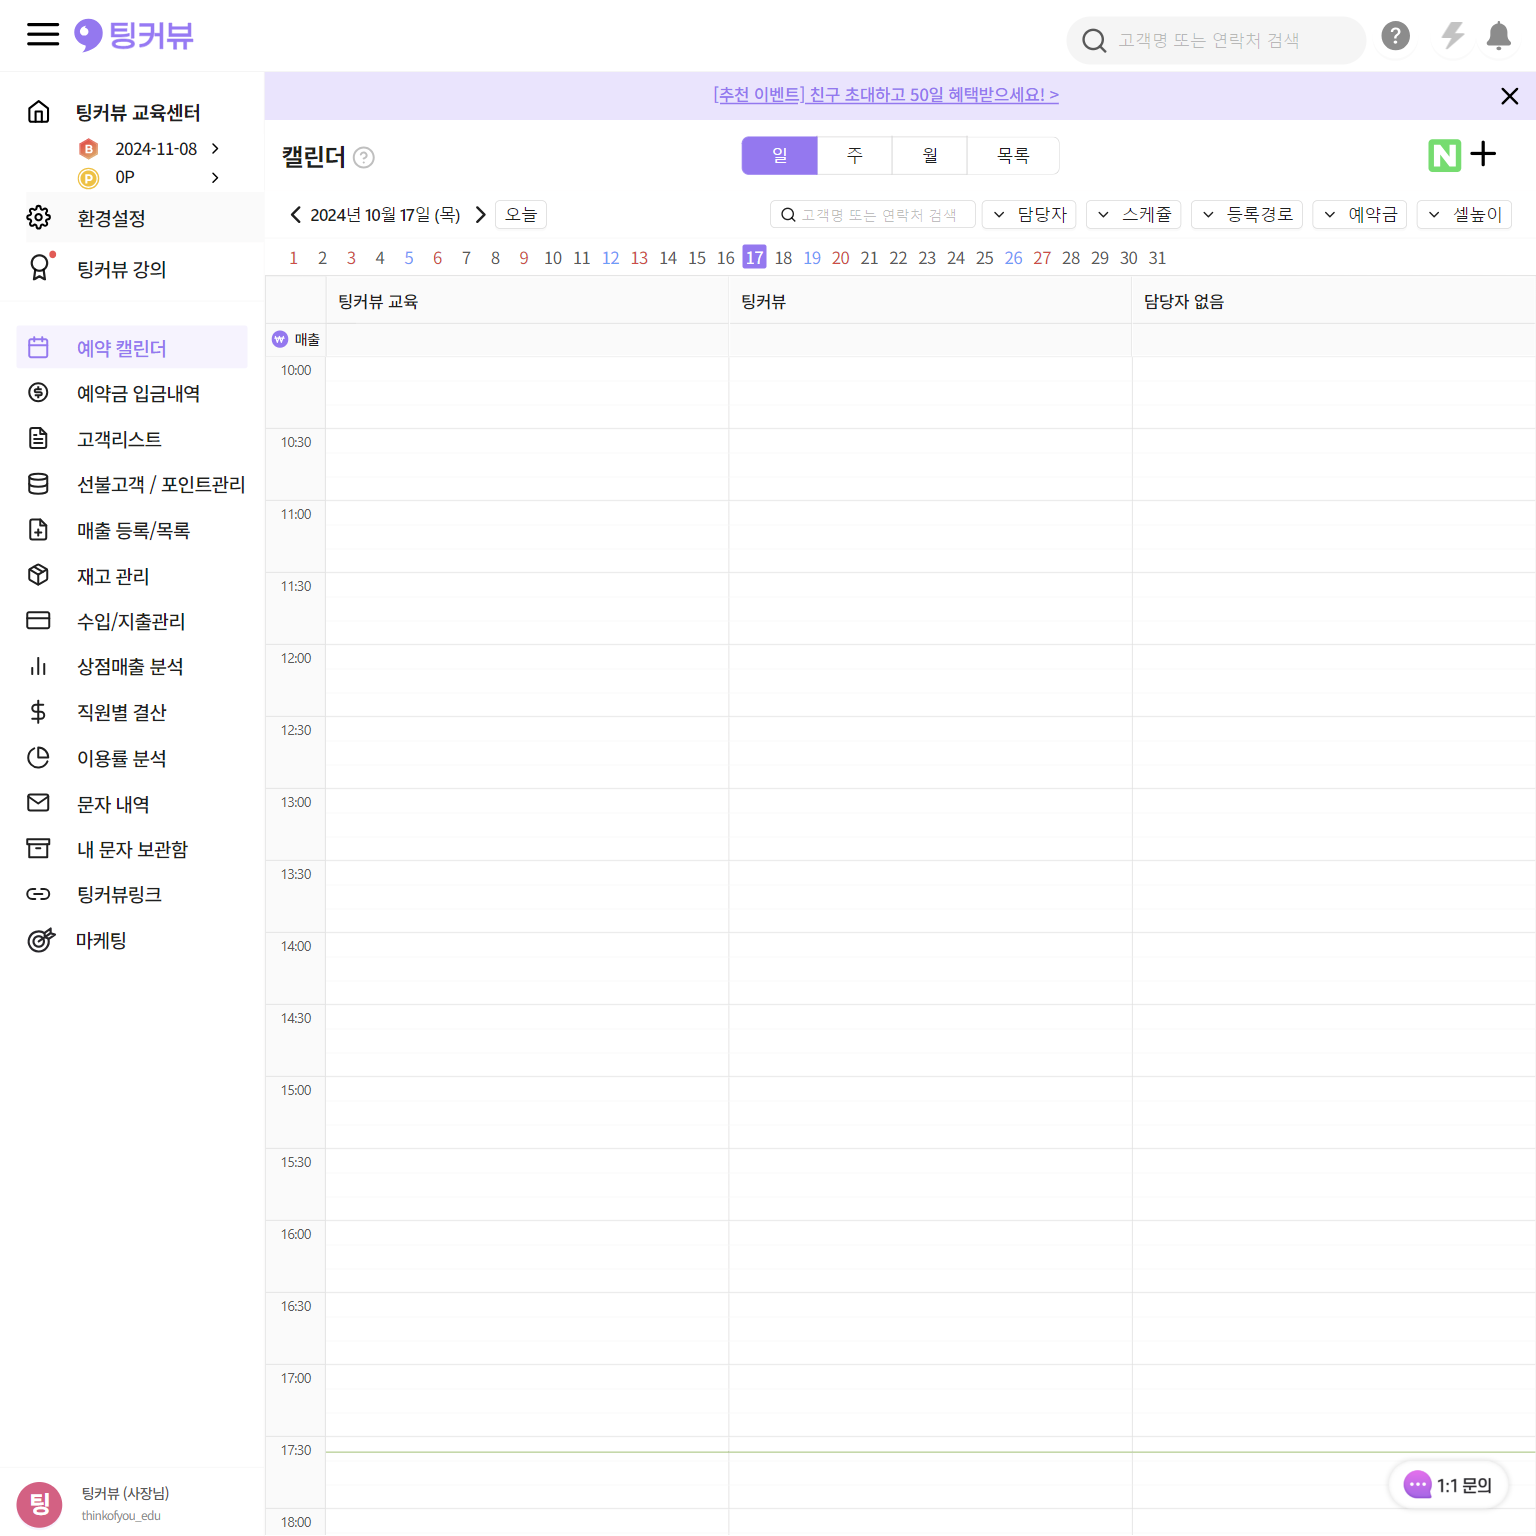Screen dimensions: 1536x1536
Task: Open 환경설정 gear icon
Action: pyautogui.click(x=38, y=217)
